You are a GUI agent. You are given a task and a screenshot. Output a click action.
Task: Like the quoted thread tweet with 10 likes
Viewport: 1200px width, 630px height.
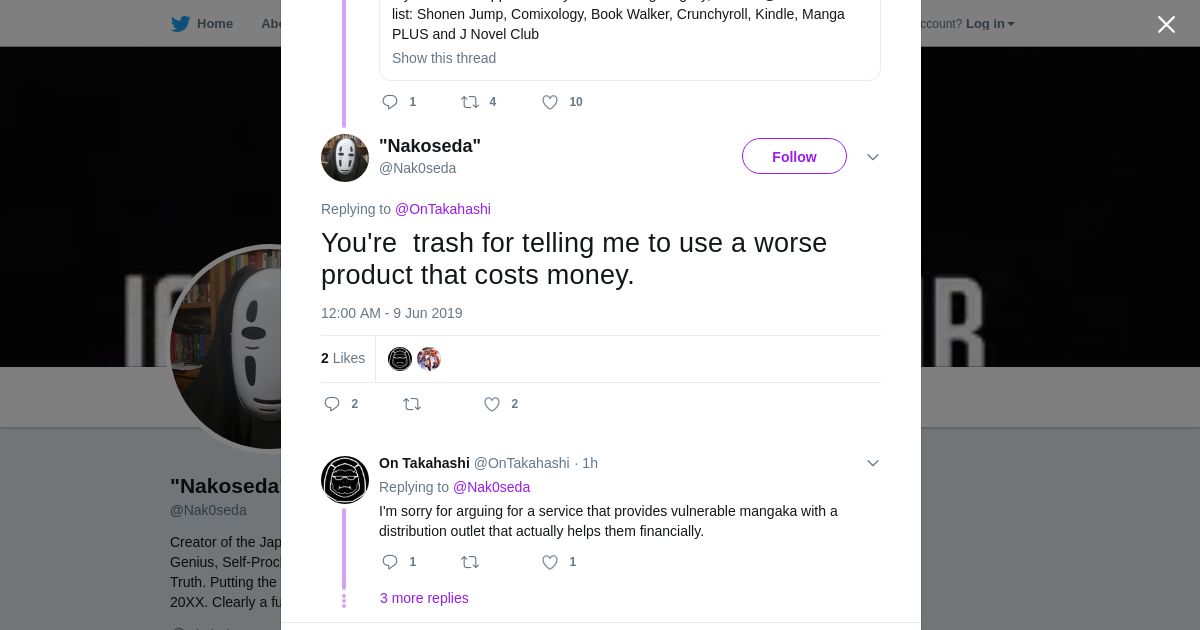[x=550, y=102]
